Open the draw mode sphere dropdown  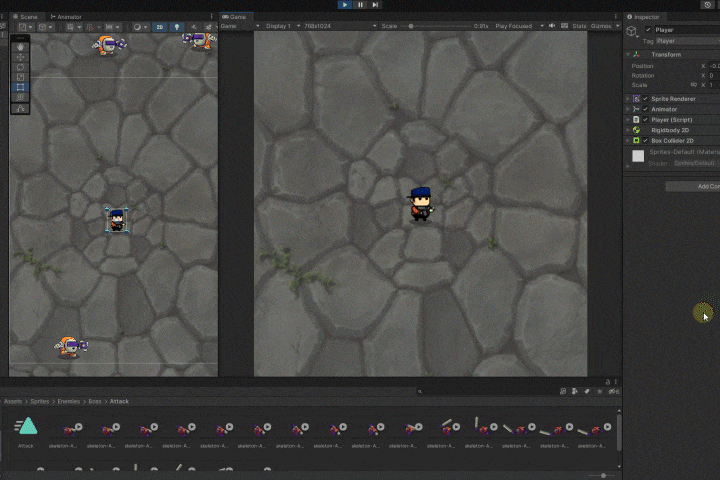(140, 27)
